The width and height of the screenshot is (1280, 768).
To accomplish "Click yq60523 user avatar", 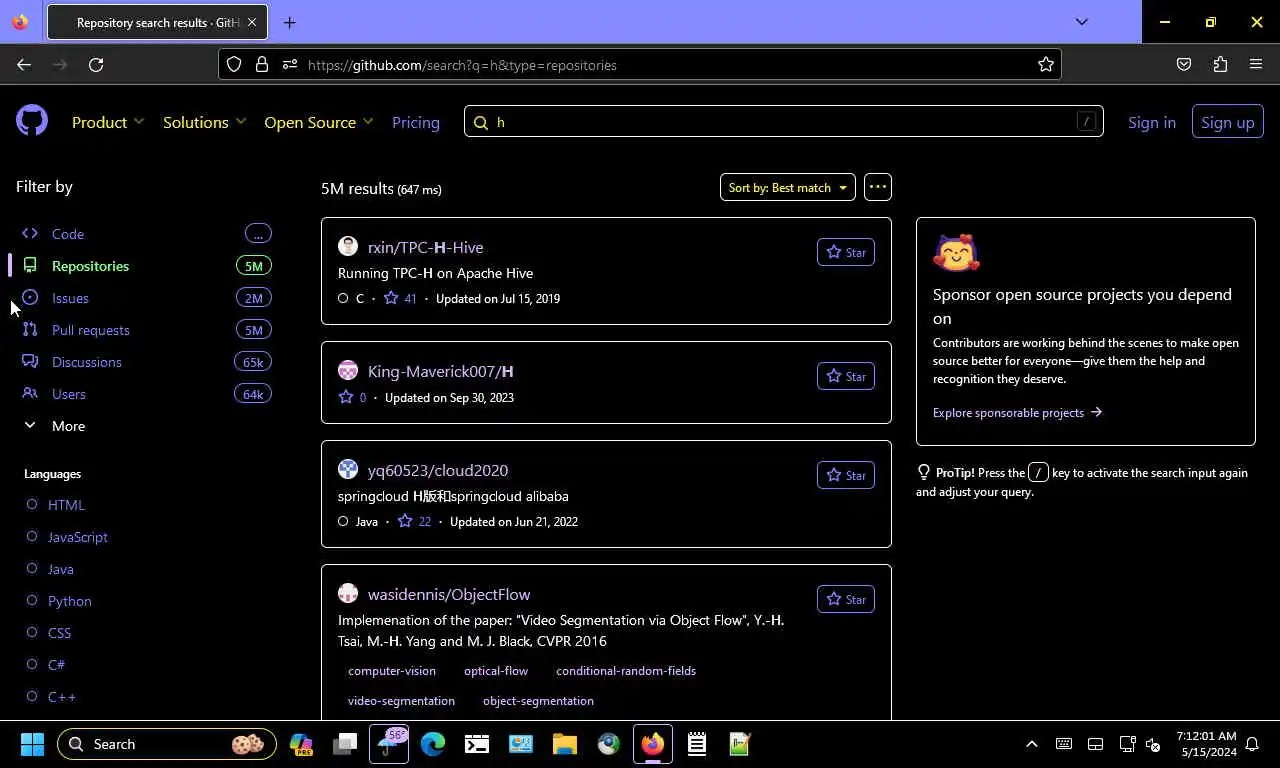I will click(348, 470).
